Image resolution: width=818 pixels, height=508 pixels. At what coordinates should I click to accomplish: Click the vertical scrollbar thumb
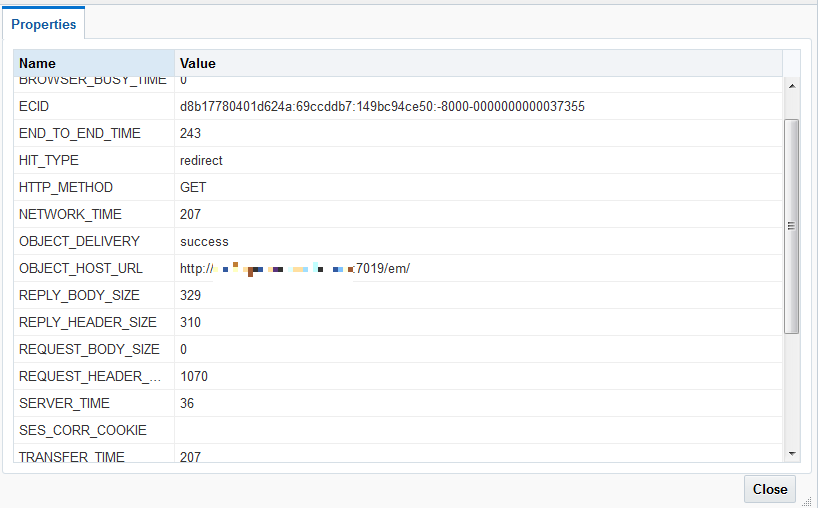(x=791, y=226)
